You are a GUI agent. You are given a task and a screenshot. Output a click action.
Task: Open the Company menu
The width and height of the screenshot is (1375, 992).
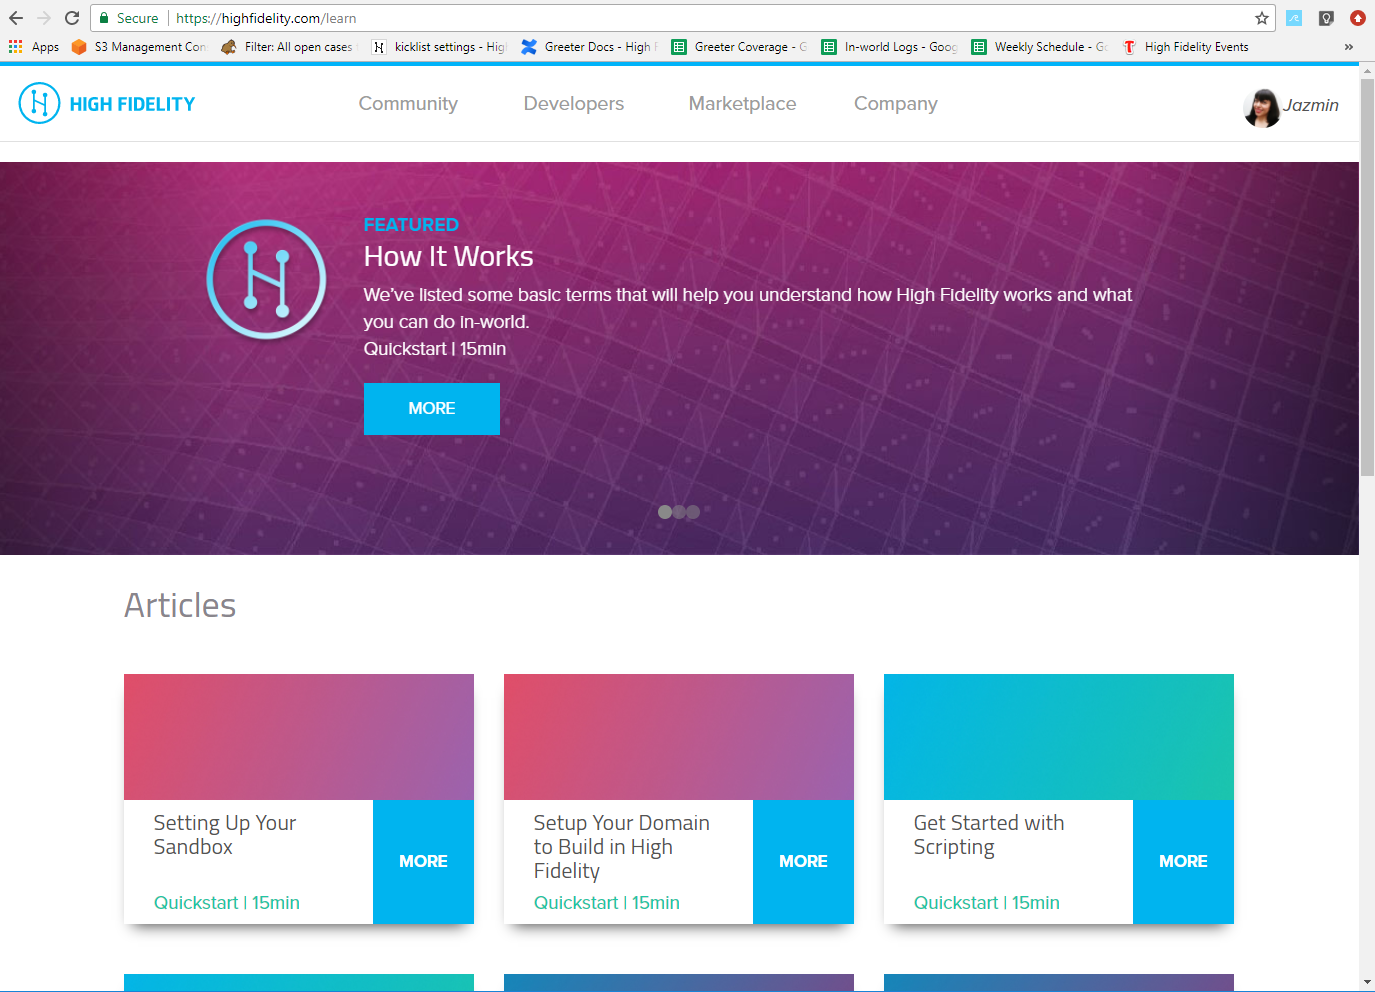pos(896,104)
